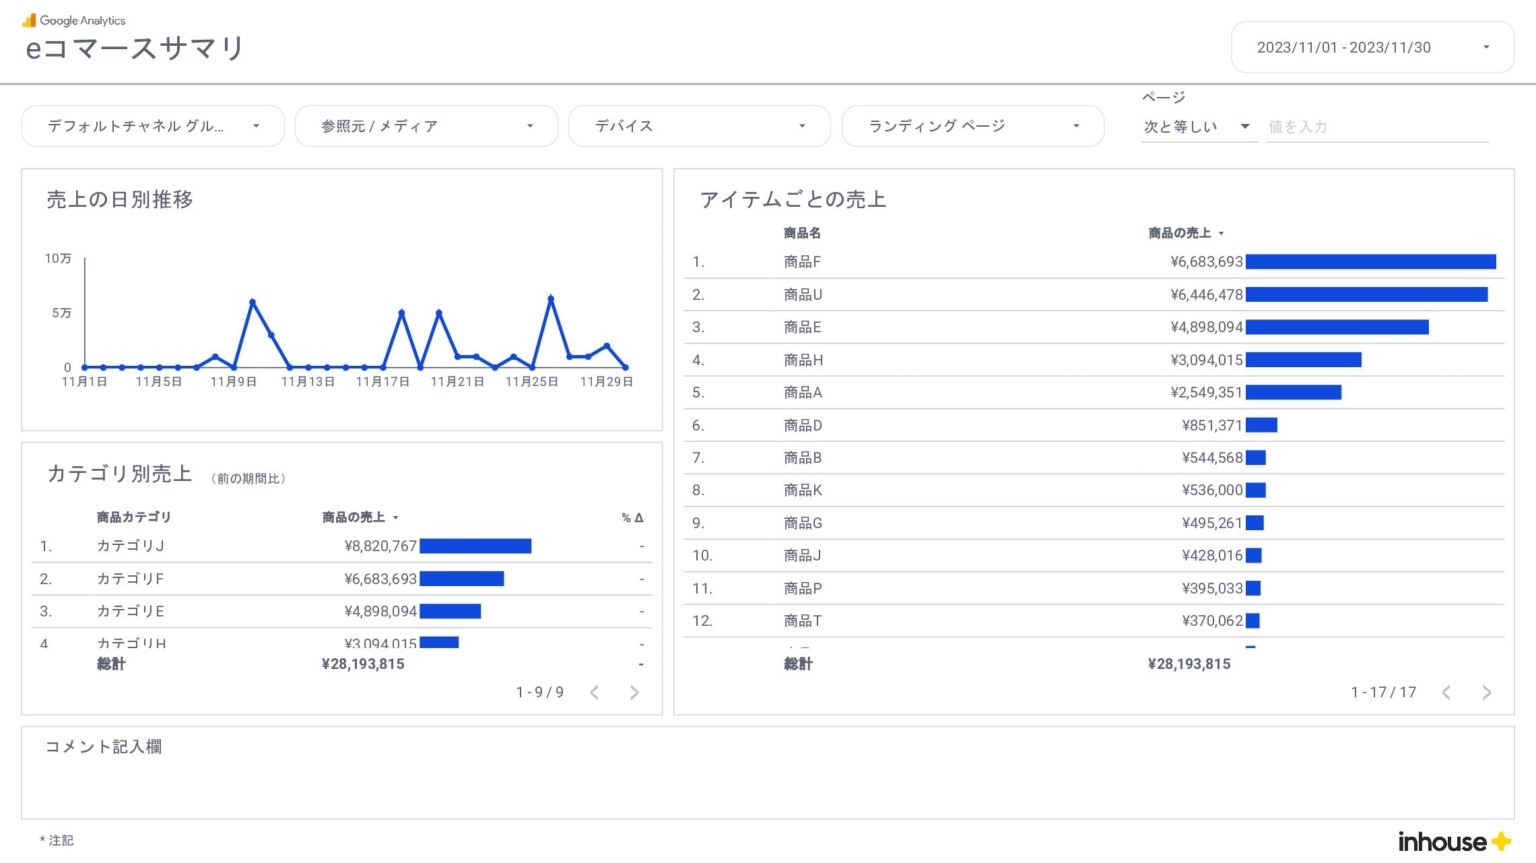Change the 次と等しい match condition
Image resolution: width=1536 pixels, height=863 pixels.
[1197, 127]
